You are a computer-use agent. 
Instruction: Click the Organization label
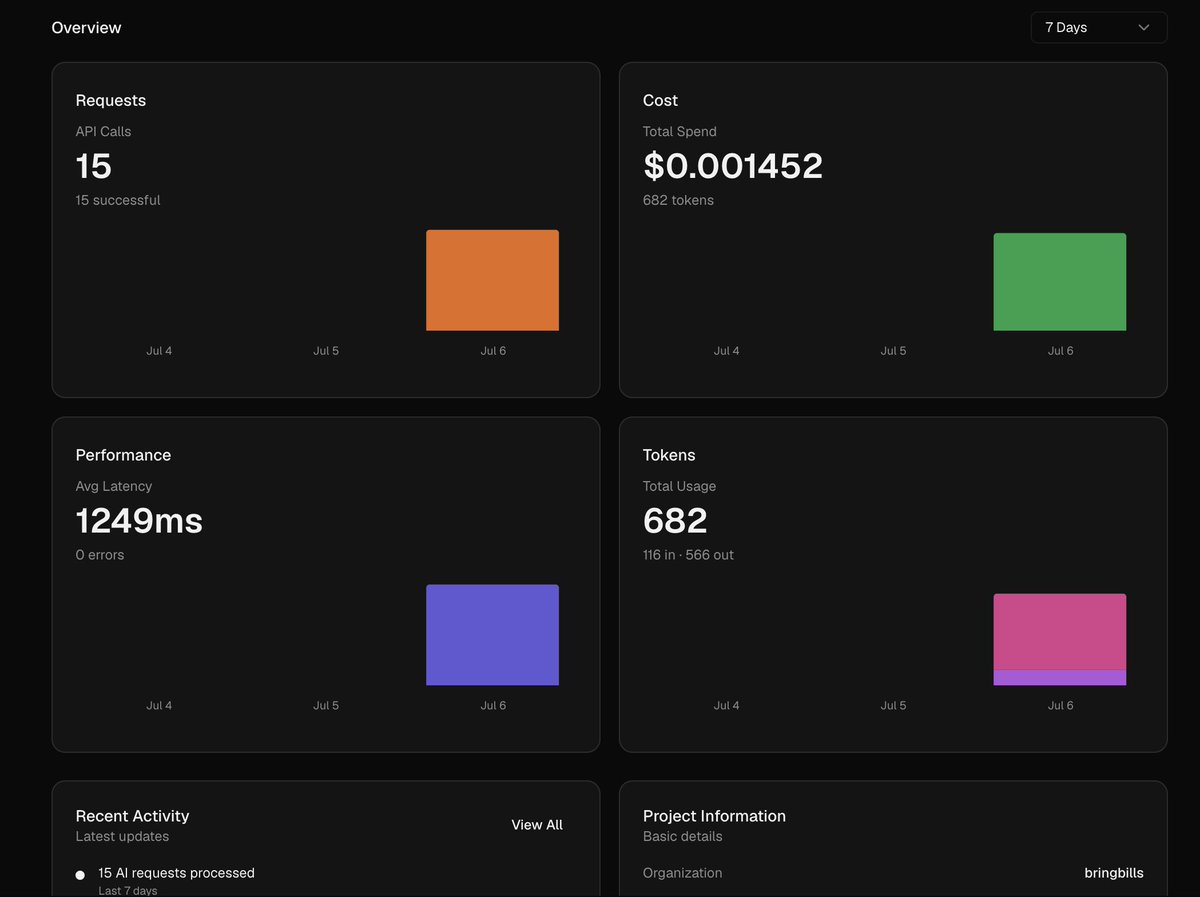(682, 873)
